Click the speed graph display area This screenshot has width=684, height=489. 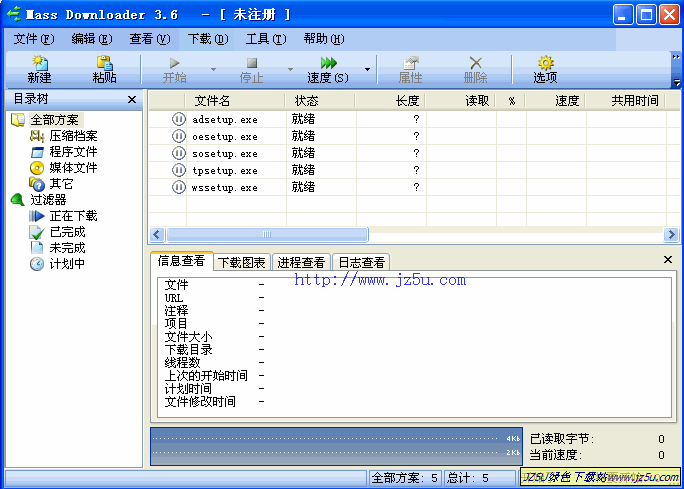pyautogui.click(x=336, y=446)
